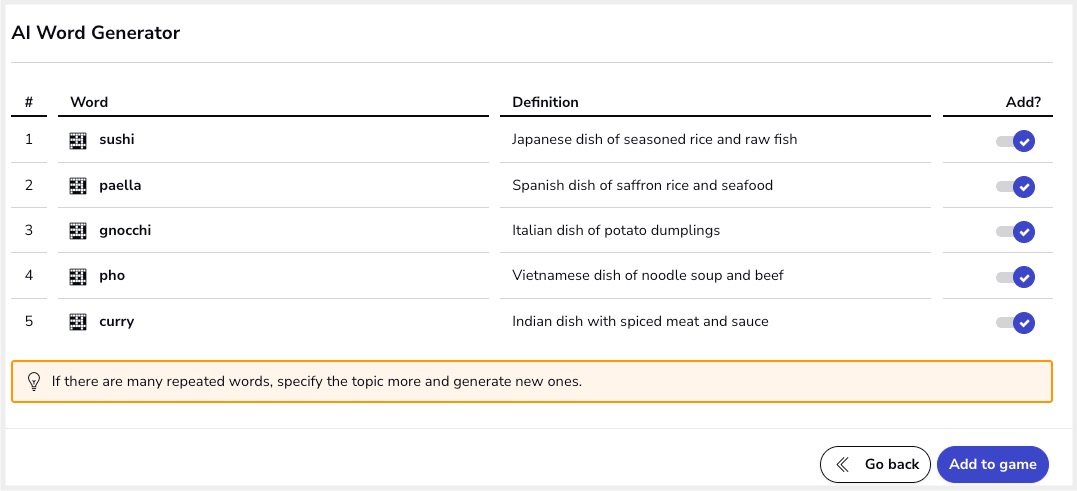Click the curry definition cell
The width and height of the screenshot is (1077, 491).
(640, 322)
